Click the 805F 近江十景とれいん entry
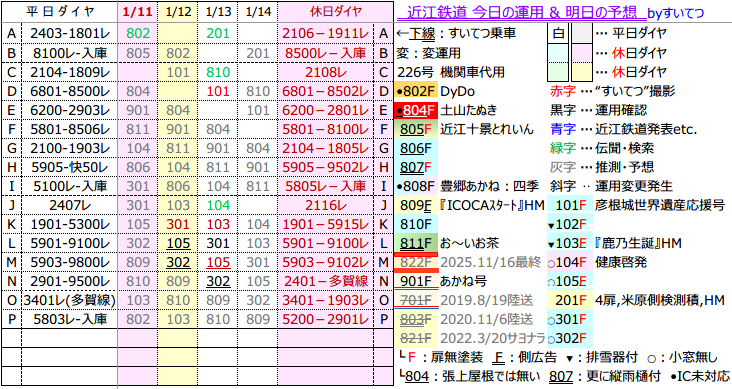This screenshot has height=389, width=732. 464,129
